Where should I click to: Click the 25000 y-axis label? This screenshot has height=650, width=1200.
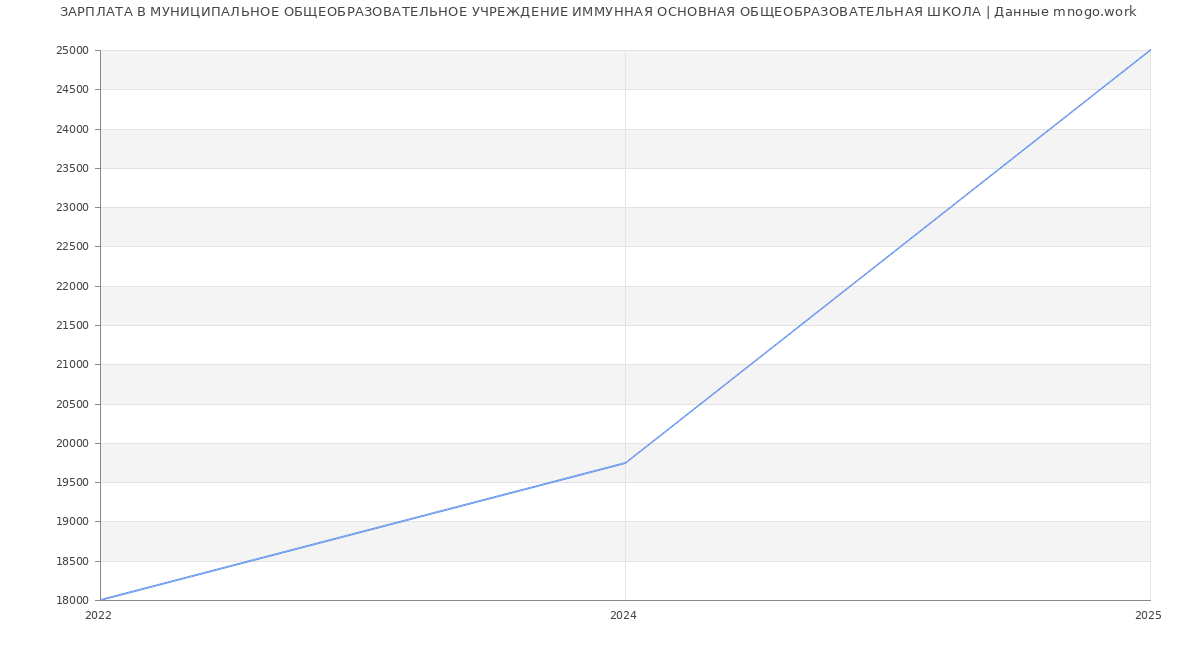(x=73, y=50)
